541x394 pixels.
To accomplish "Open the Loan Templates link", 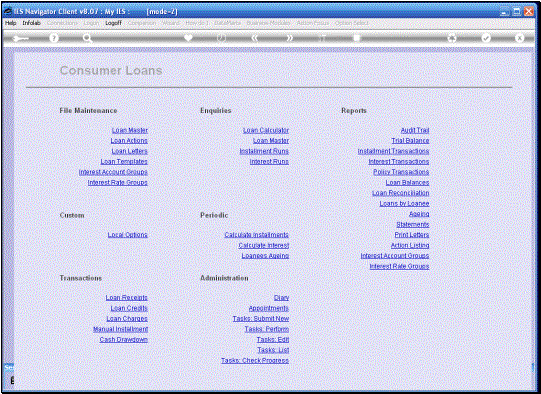I will (x=124, y=161).
